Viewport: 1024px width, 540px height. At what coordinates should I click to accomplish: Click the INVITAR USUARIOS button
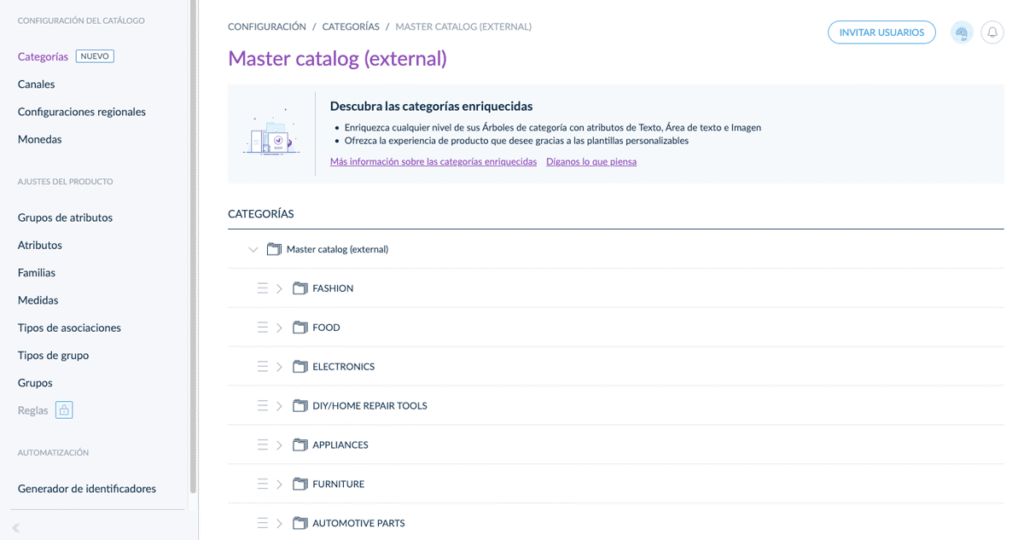882,32
